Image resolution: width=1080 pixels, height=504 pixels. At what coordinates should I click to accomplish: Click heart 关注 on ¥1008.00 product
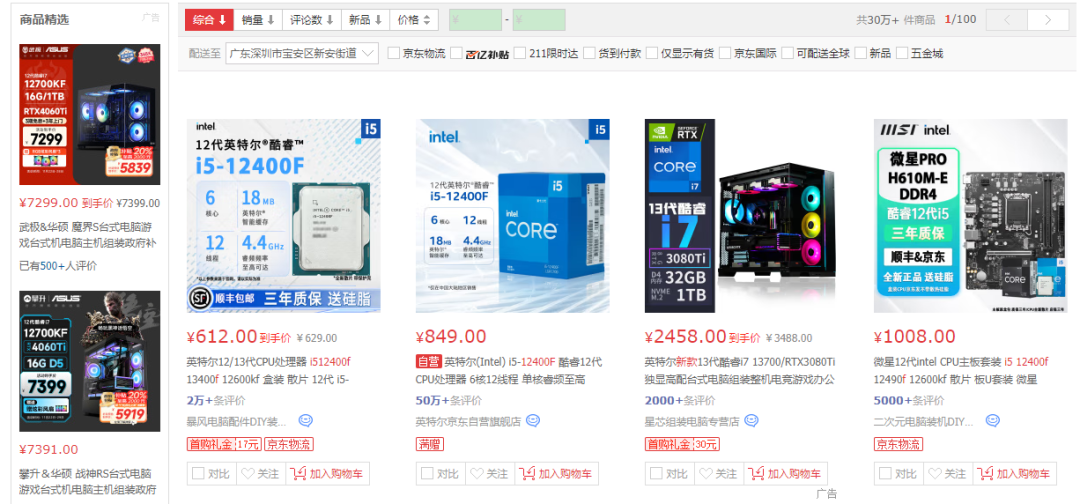948,474
